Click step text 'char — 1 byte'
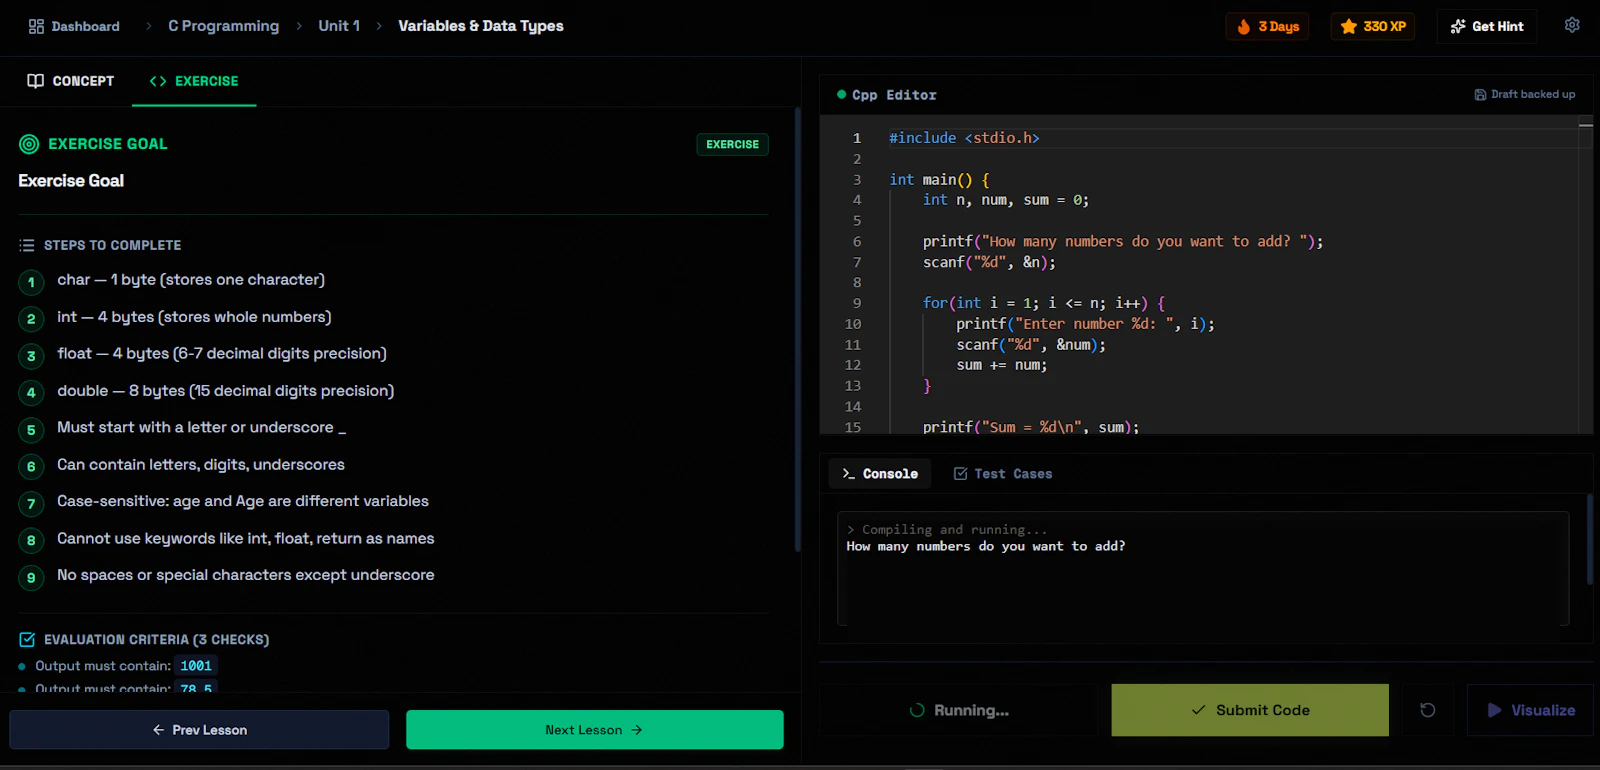Image resolution: width=1600 pixels, height=770 pixels. [191, 280]
